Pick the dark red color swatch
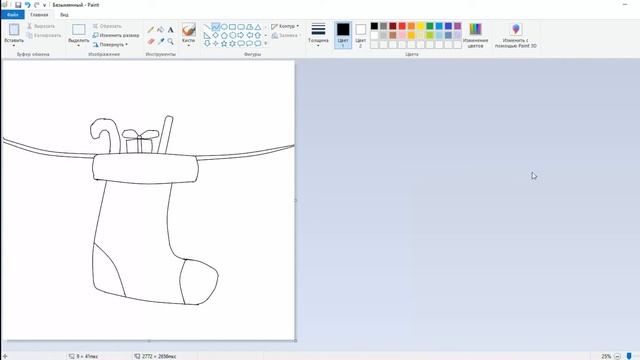640x360 pixels. (x=393, y=26)
